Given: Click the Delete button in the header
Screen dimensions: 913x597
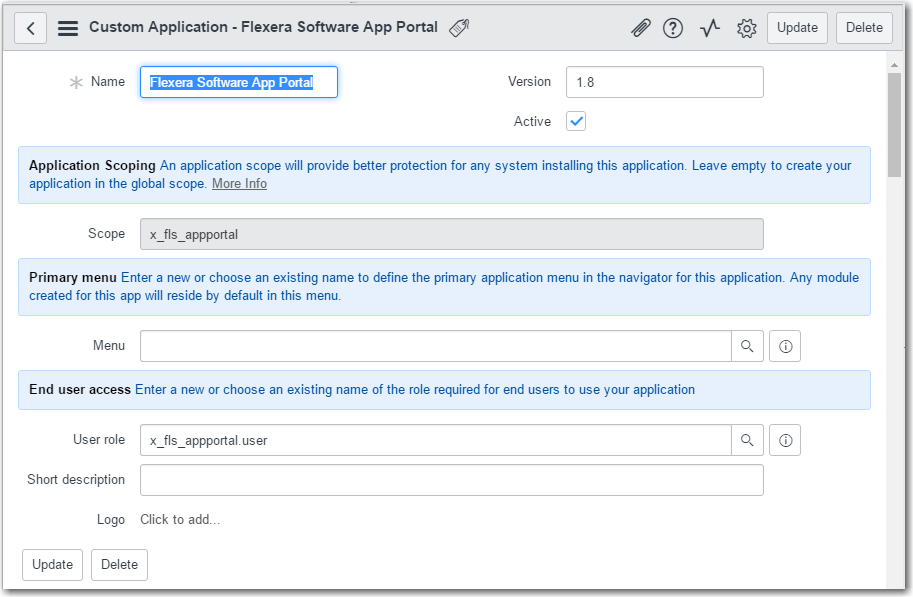Looking at the screenshot, I should point(864,28).
